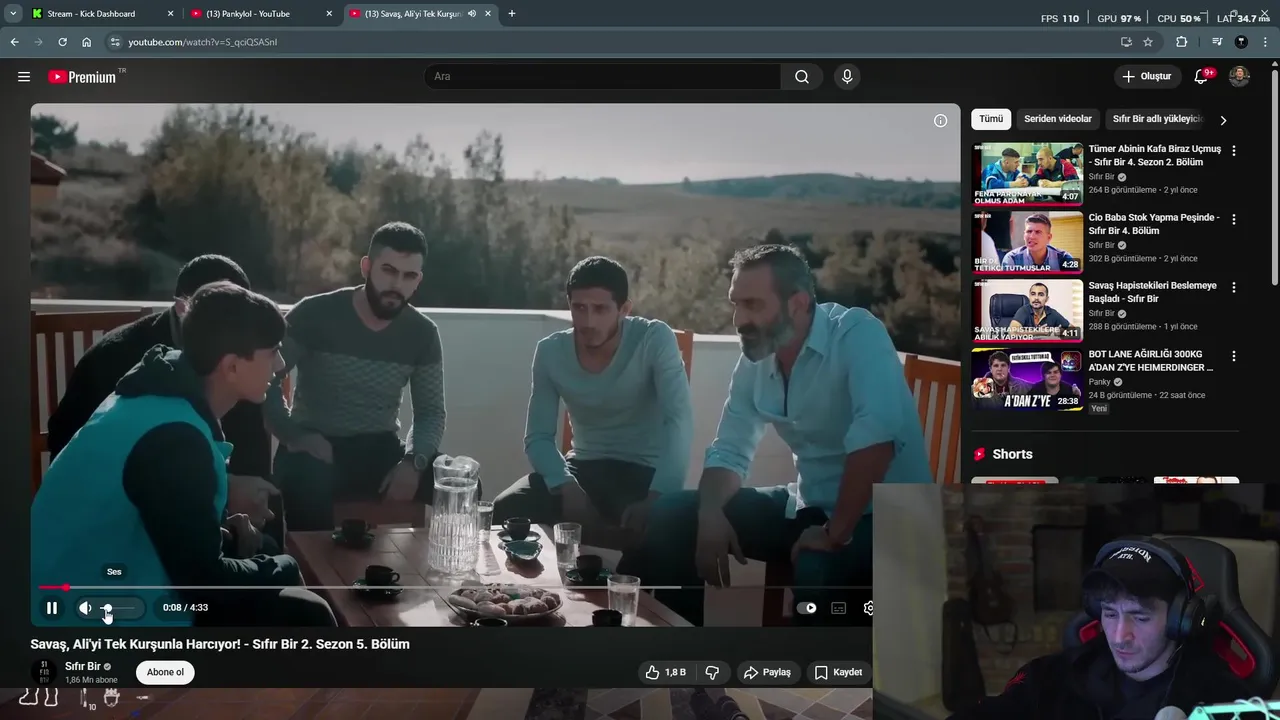This screenshot has width=1280, height=720.
Task: Go to the browser home page
Action: 87,42
